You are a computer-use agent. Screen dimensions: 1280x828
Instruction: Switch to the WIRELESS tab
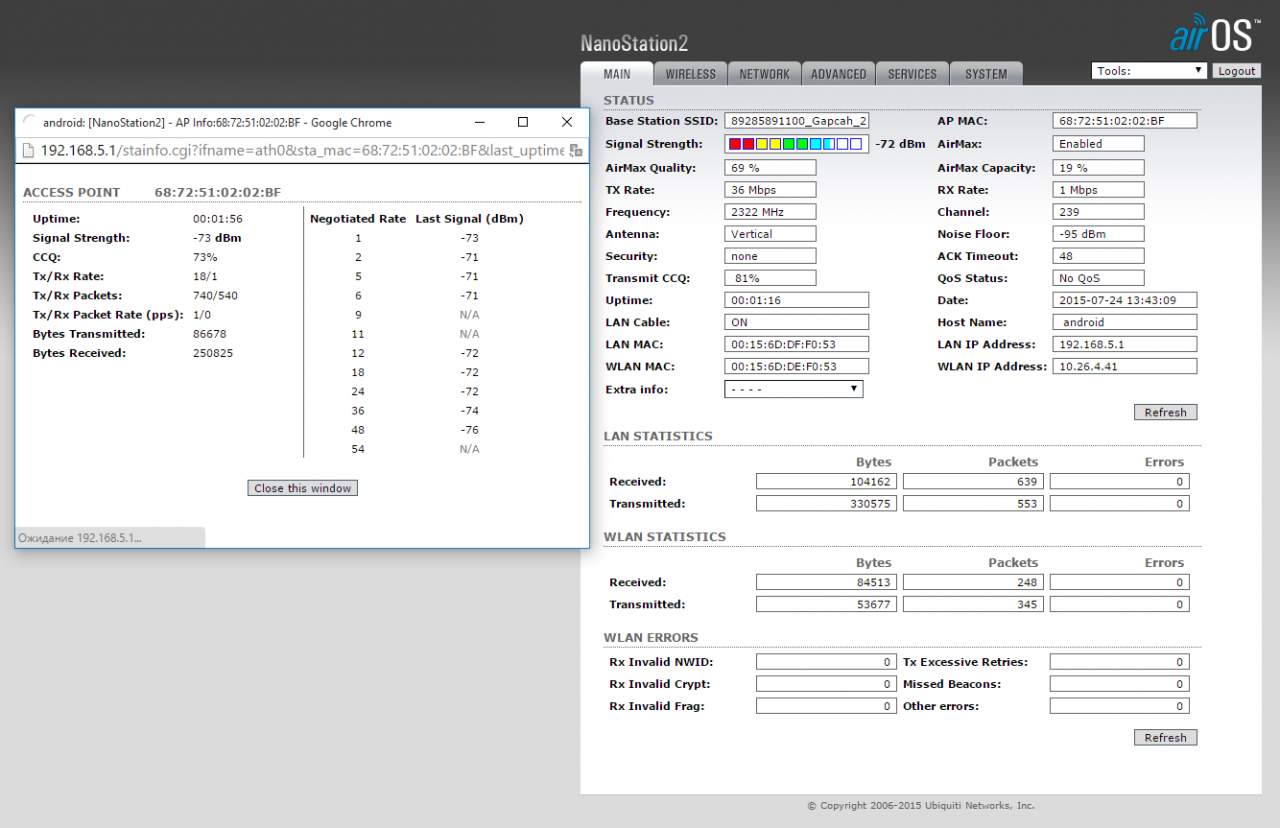coord(690,74)
